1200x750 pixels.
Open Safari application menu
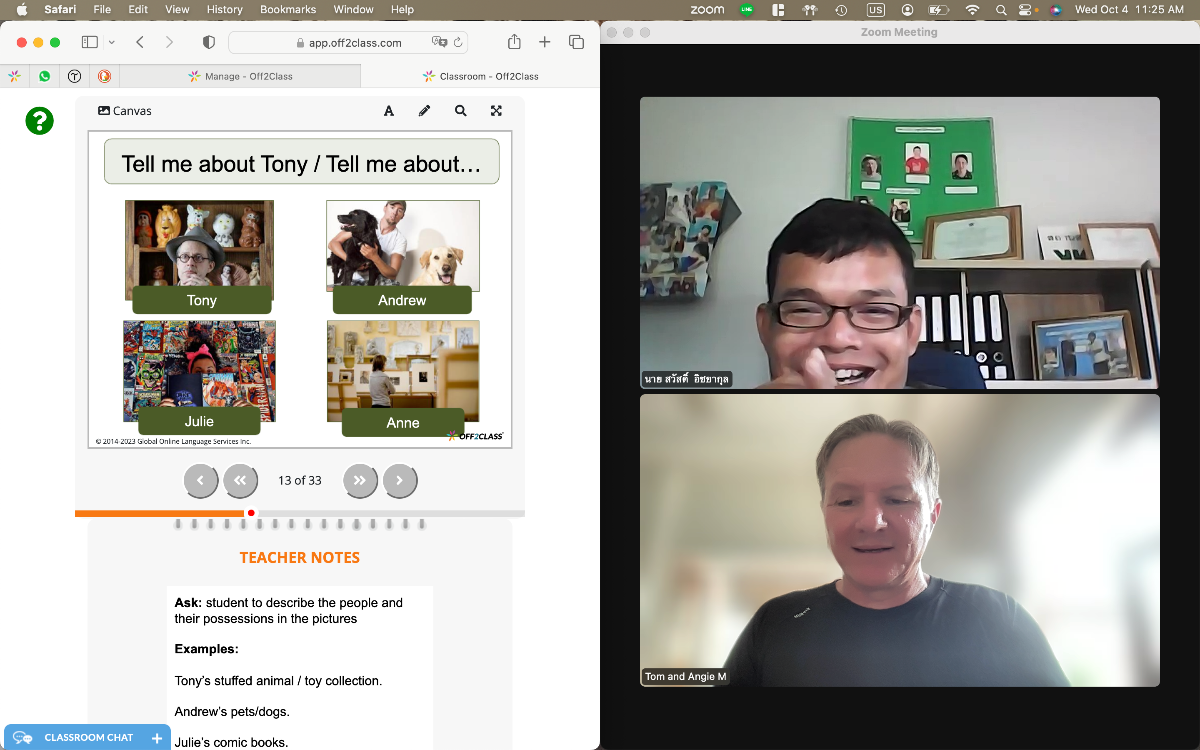[x=60, y=9]
